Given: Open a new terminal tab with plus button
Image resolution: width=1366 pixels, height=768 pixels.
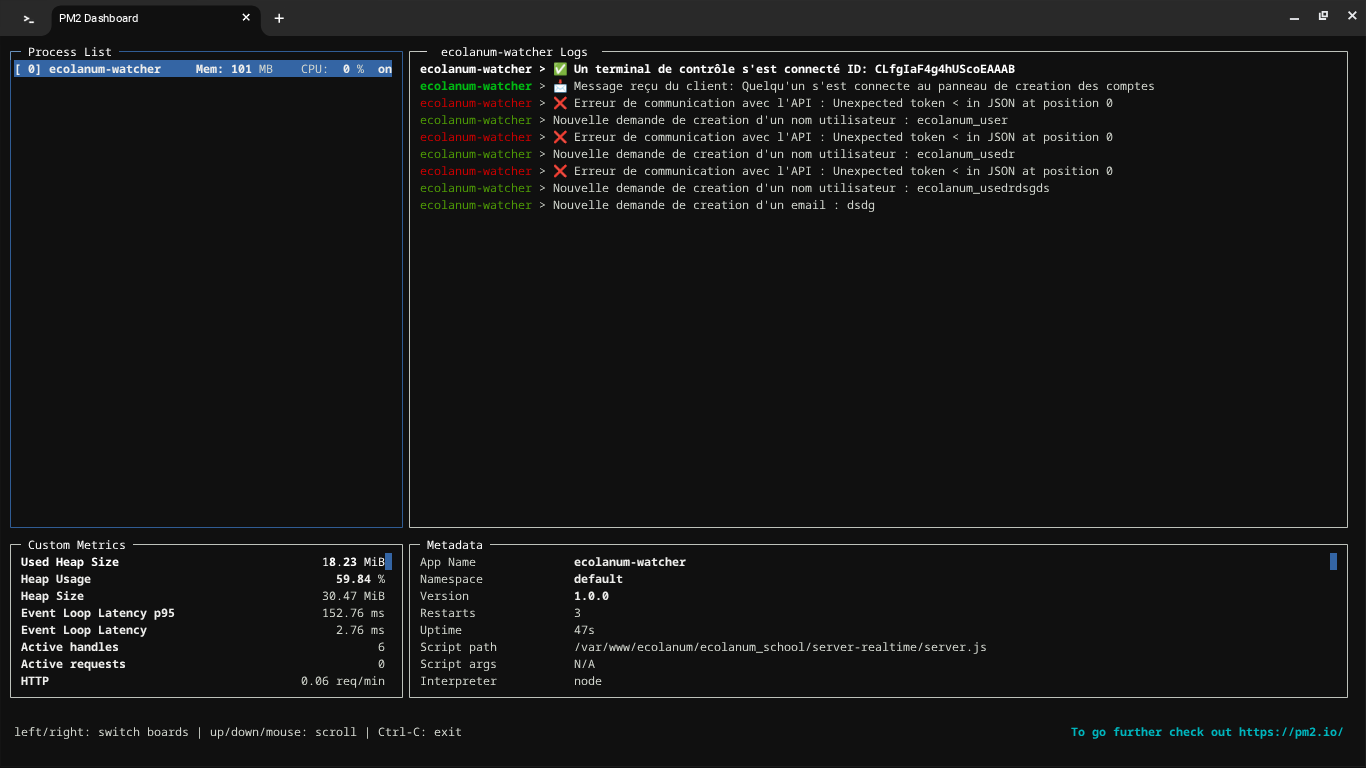Looking at the screenshot, I should click(x=279, y=18).
